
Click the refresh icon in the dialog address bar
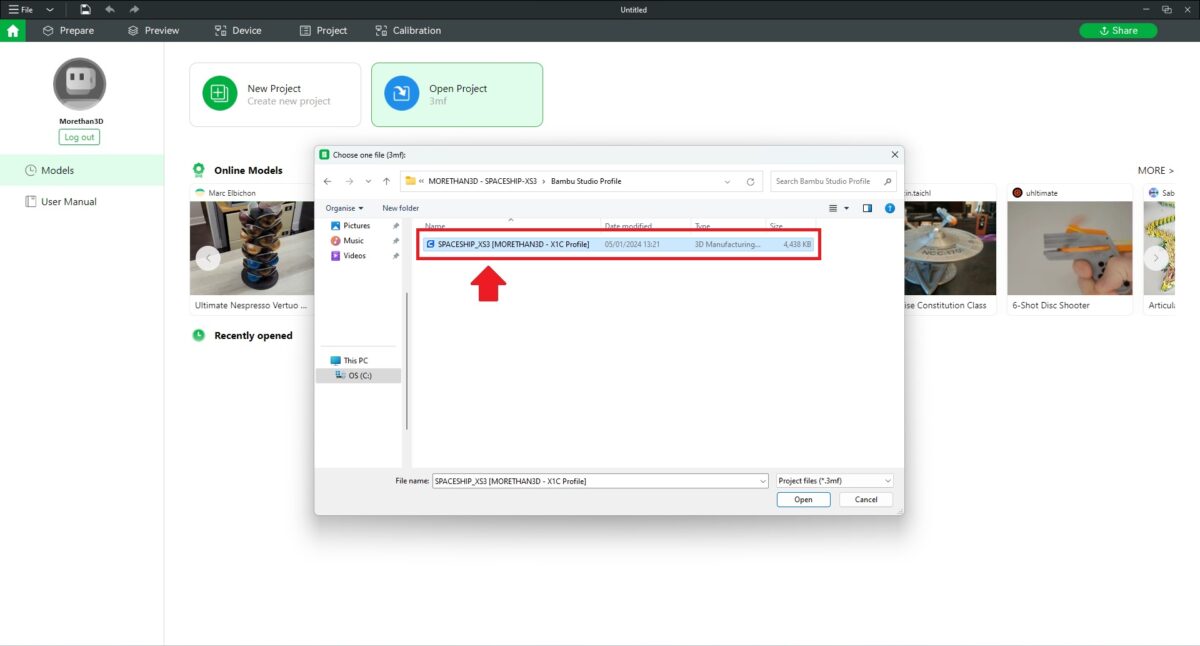tap(751, 181)
